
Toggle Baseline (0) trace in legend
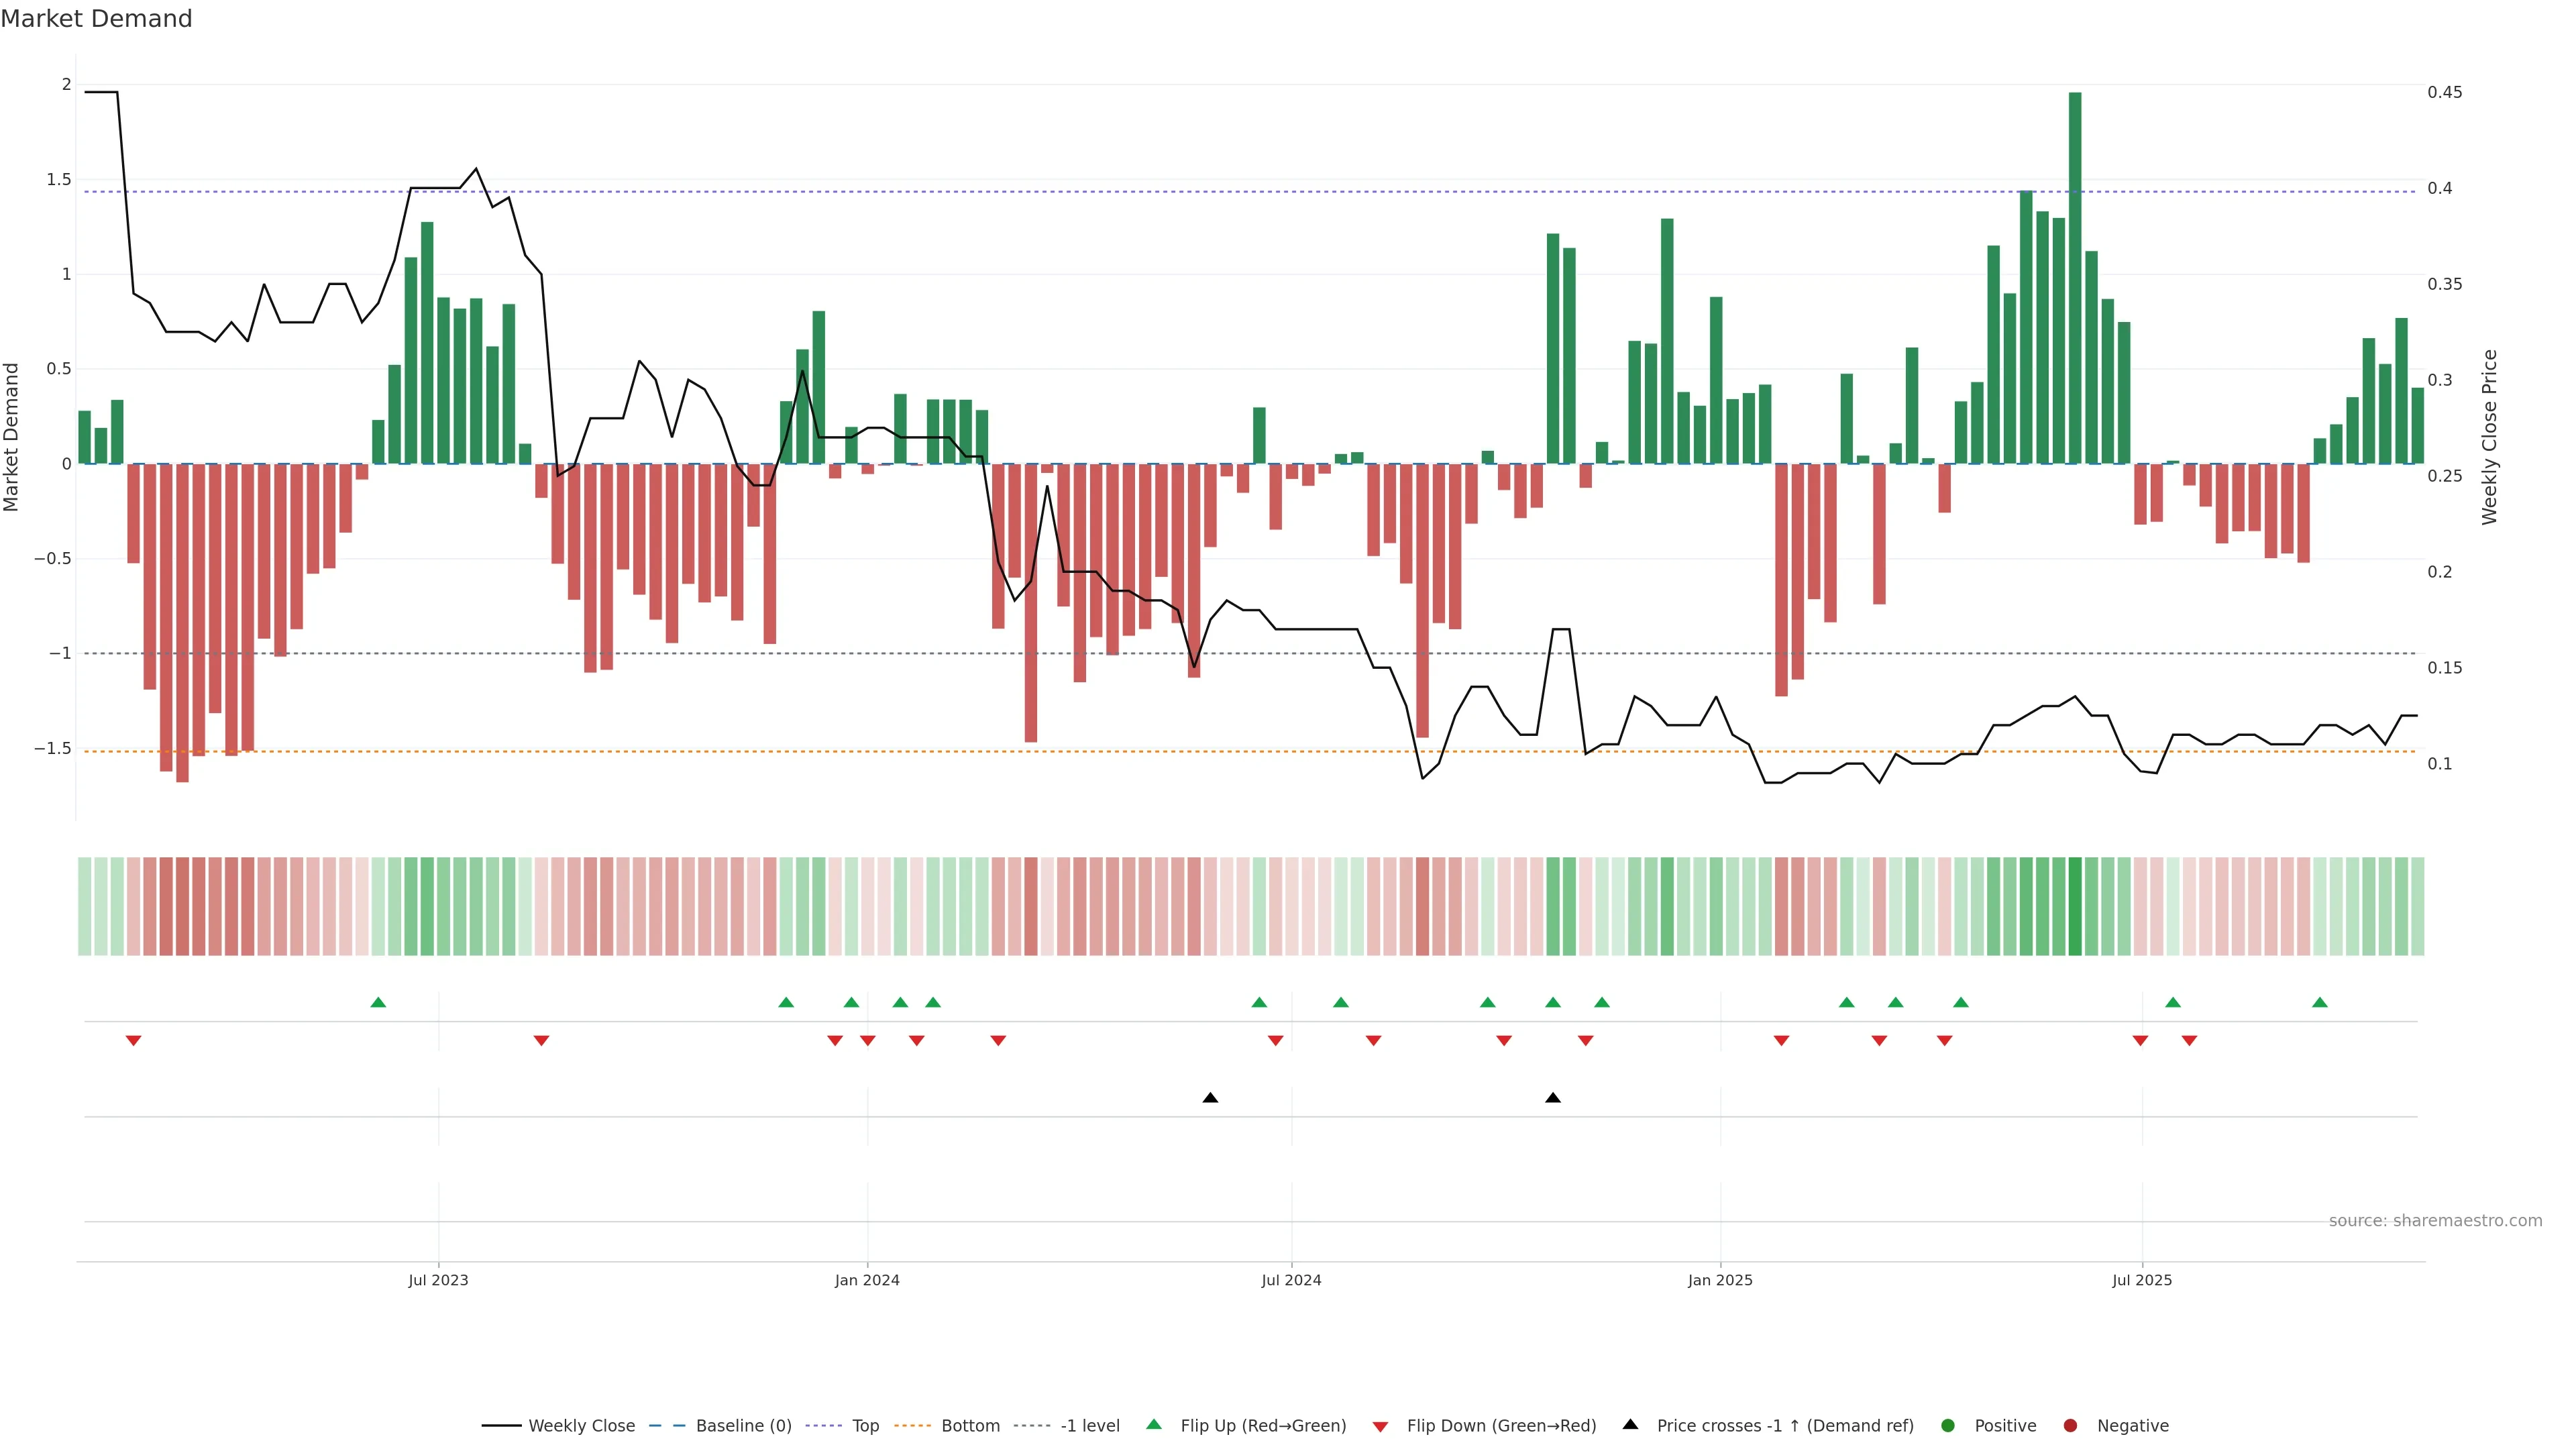pyautogui.click(x=743, y=1425)
